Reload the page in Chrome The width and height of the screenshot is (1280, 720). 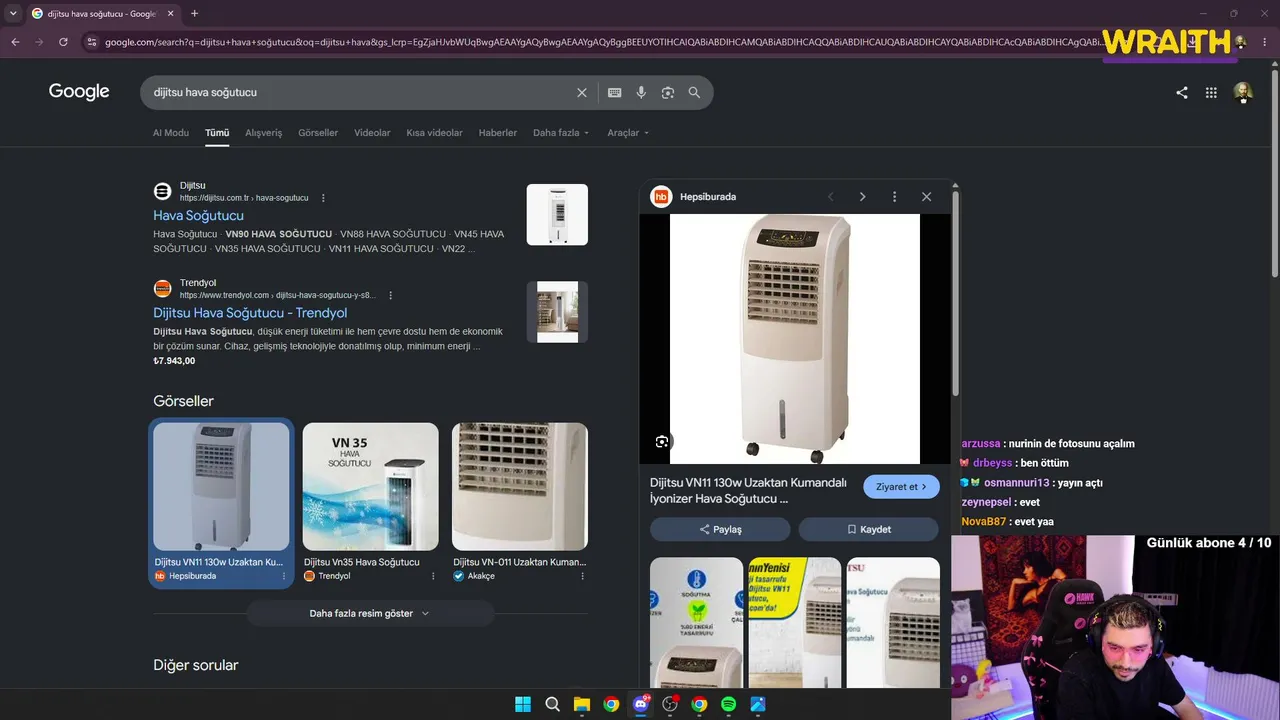pos(63,42)
